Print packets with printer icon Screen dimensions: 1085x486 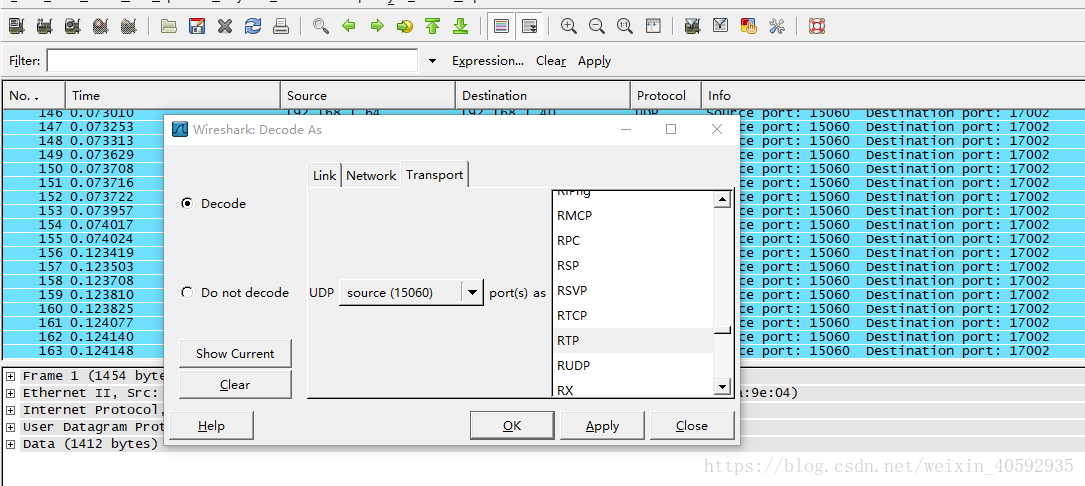280,26
